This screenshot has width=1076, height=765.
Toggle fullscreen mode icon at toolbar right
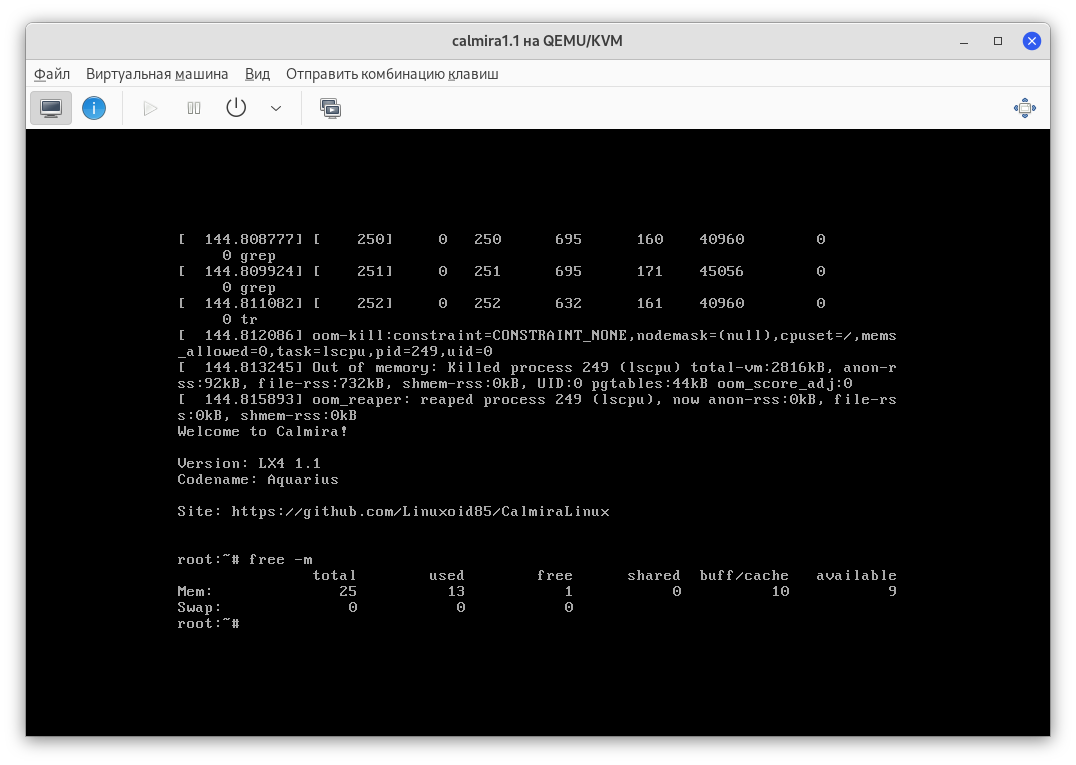tap(1025, 108)
